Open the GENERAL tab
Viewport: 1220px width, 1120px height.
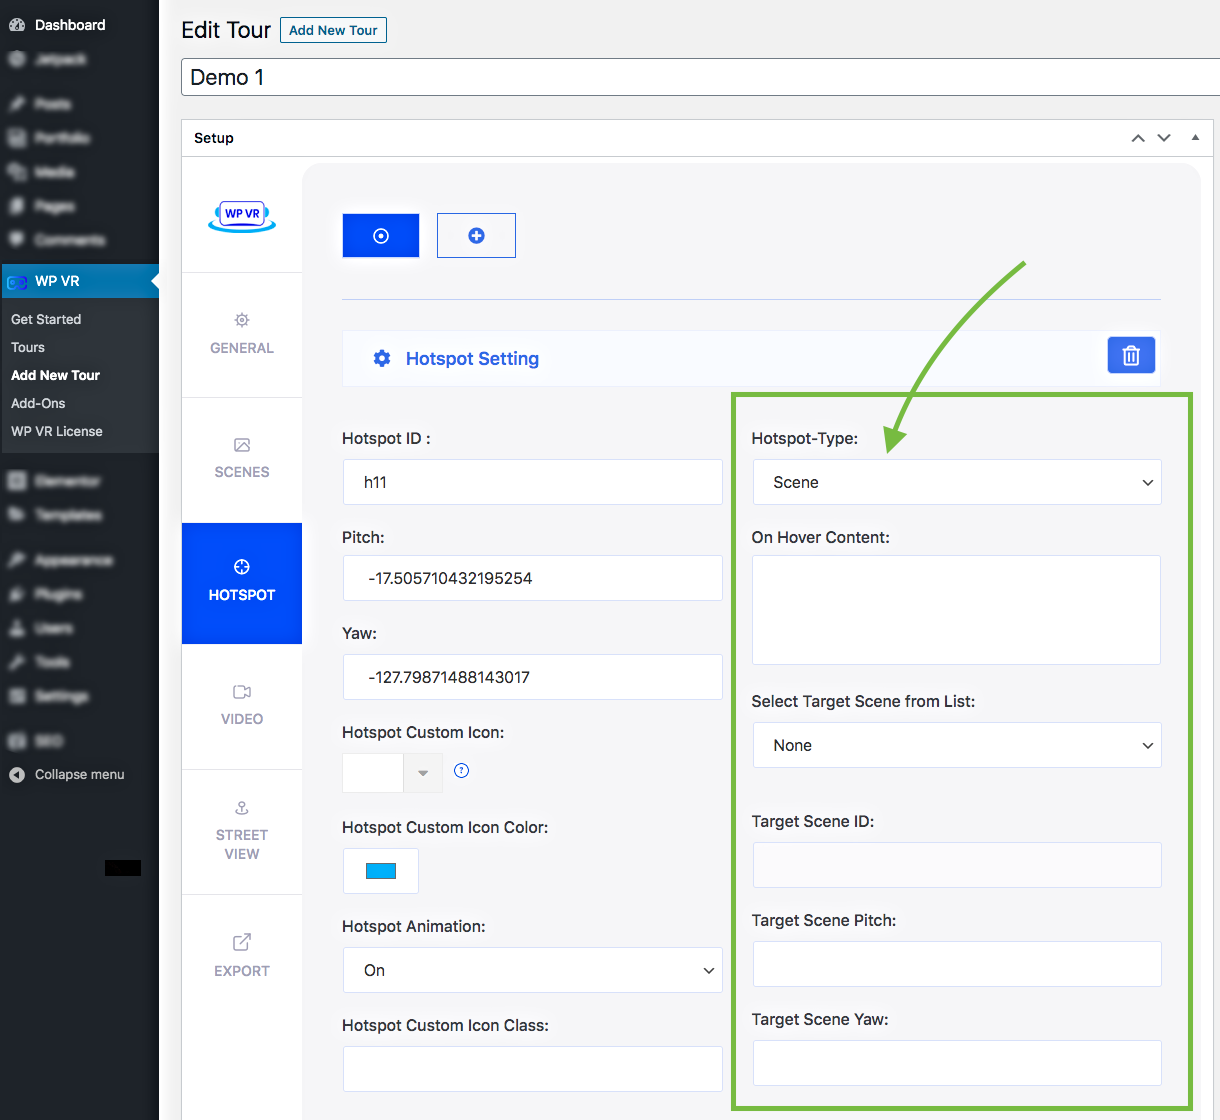[x=242, y=335]
